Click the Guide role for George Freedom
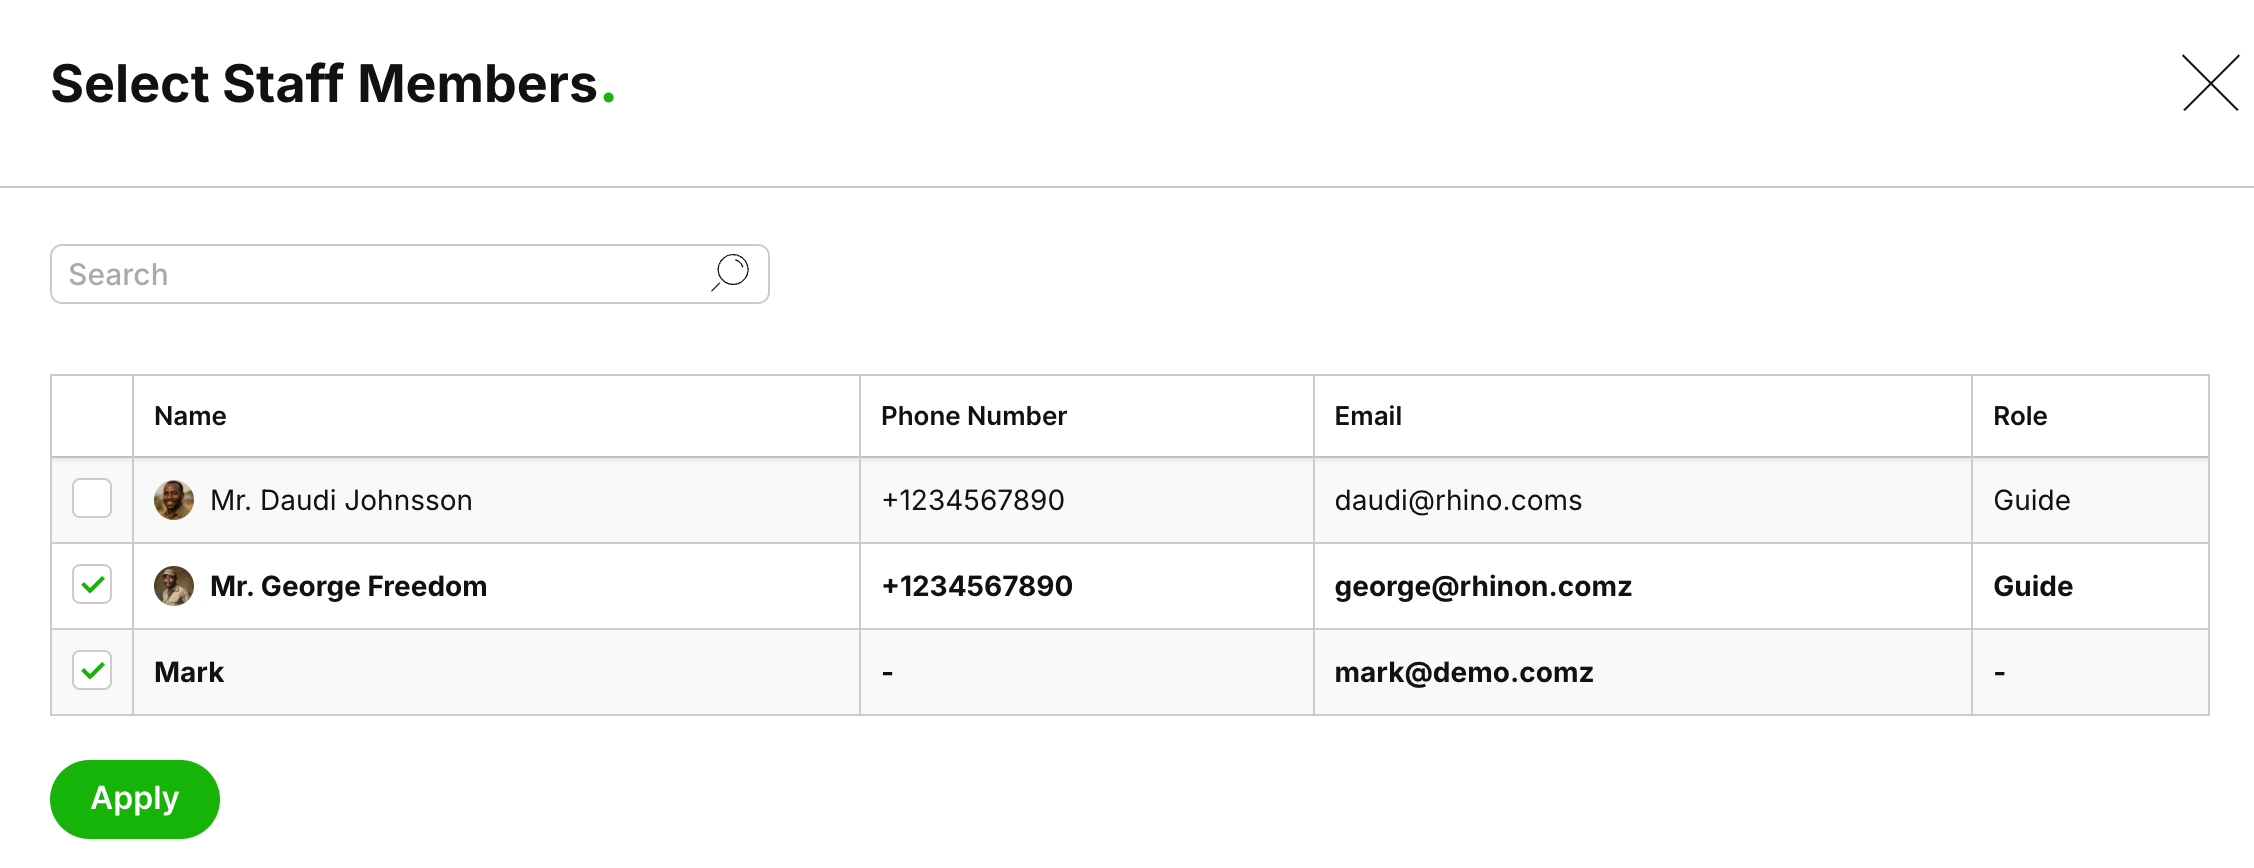This screenshot has height=868, width=2254. [x=2032, y=586]
